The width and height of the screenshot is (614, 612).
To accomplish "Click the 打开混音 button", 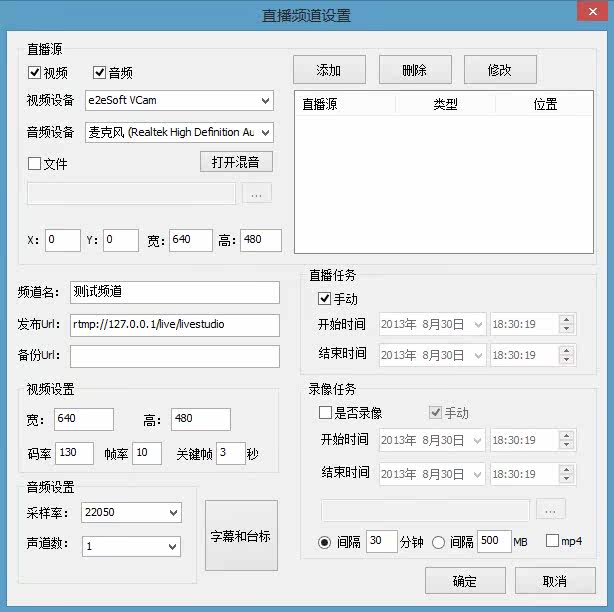I will tap(236, 162).
